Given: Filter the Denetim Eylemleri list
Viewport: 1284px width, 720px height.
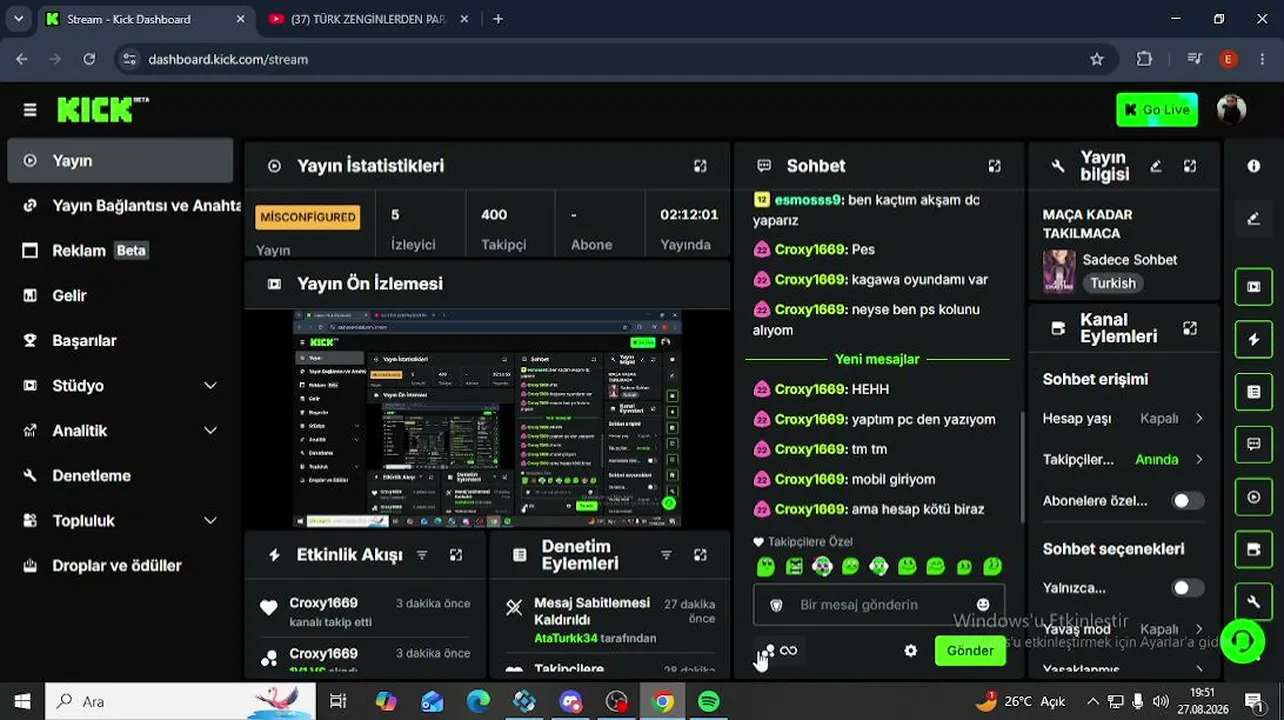Looking at the screenshot, I should click(x=666, y=555).
